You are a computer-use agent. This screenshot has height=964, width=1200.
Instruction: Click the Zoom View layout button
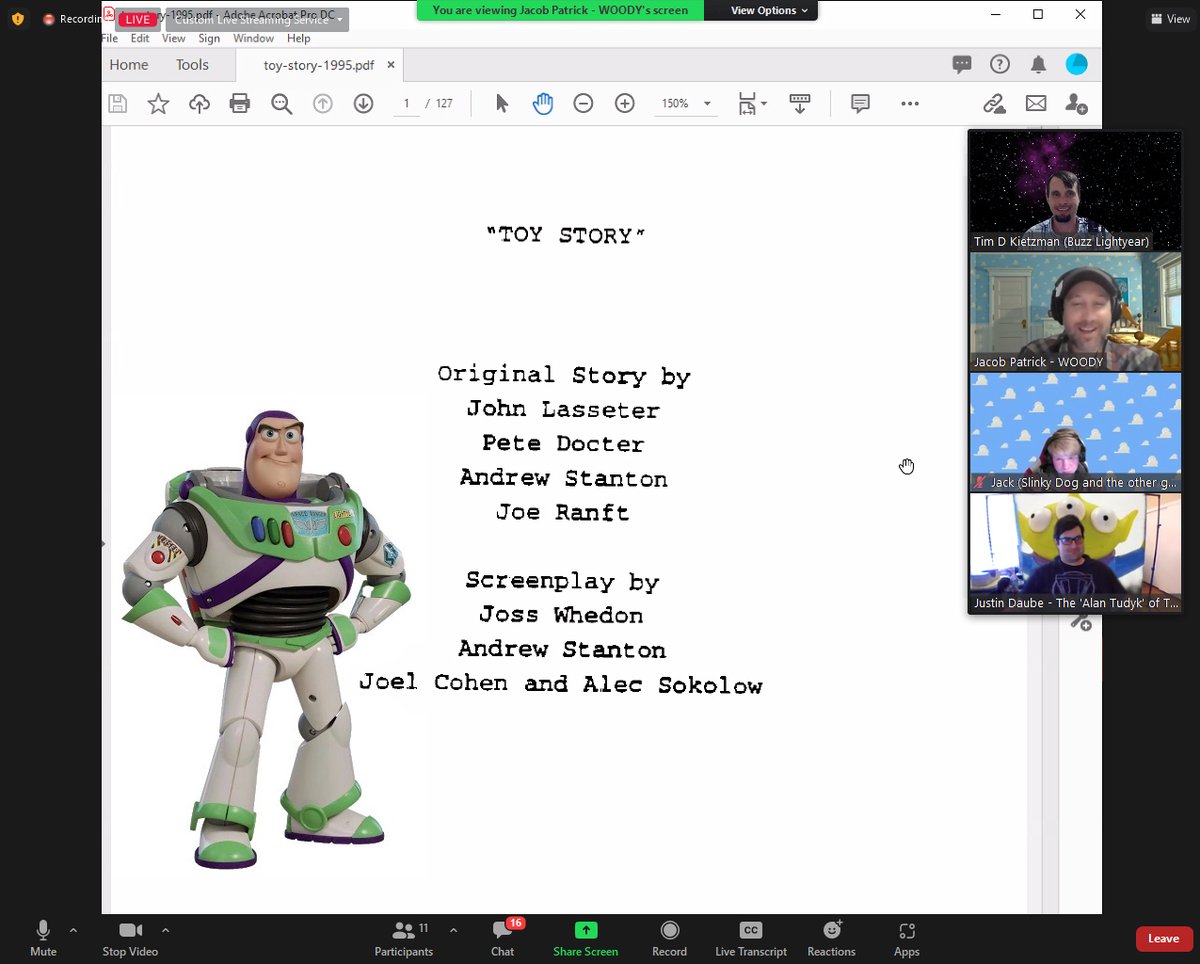coord(1170,18)
